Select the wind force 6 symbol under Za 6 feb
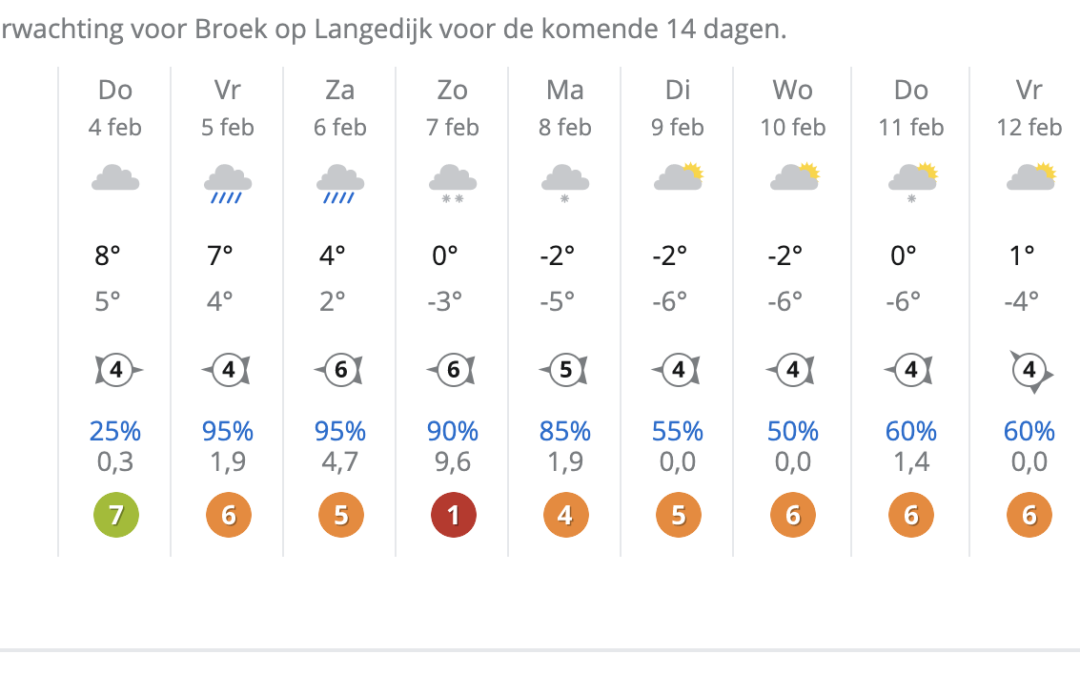 point(339,368)
